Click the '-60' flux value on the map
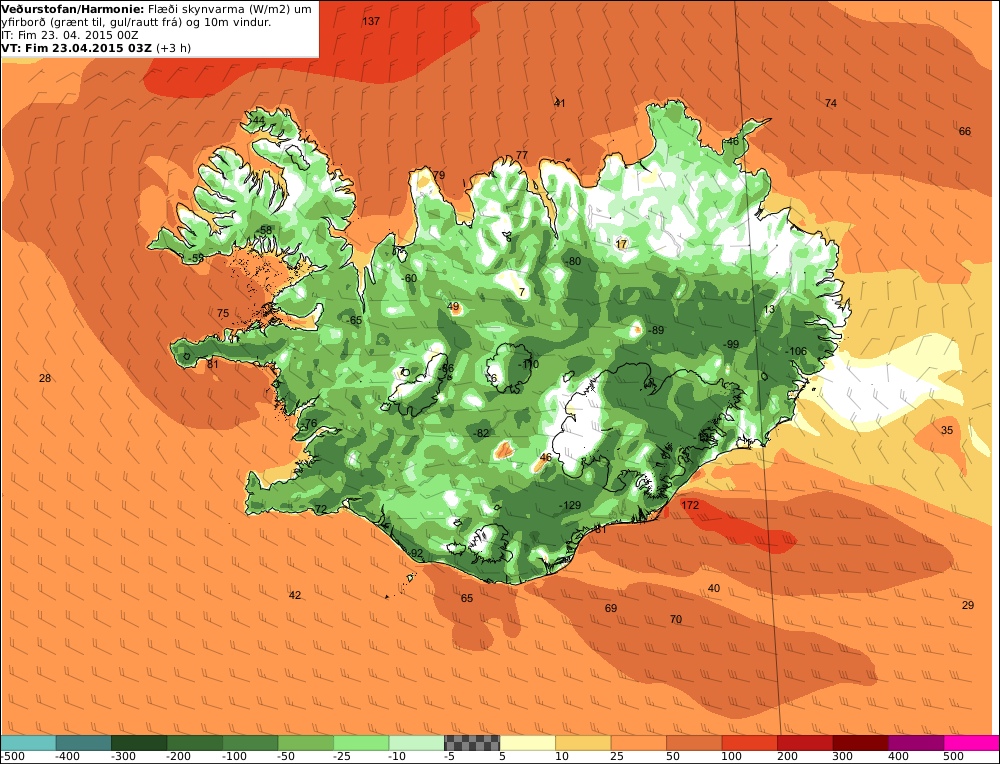The height and width of the screenshot is (764, 1000). pyautogui.click(x=408, y=278)
